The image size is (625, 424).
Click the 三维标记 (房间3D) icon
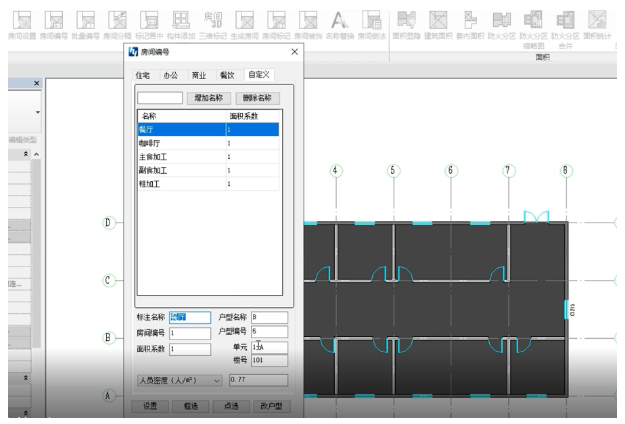click(213, 25)
